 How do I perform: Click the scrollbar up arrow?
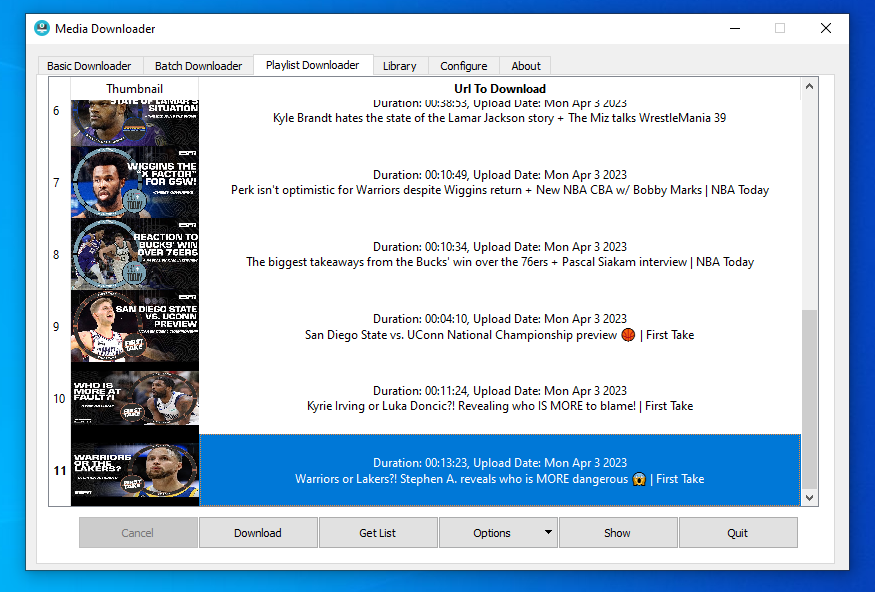click(x=809, y=86)
